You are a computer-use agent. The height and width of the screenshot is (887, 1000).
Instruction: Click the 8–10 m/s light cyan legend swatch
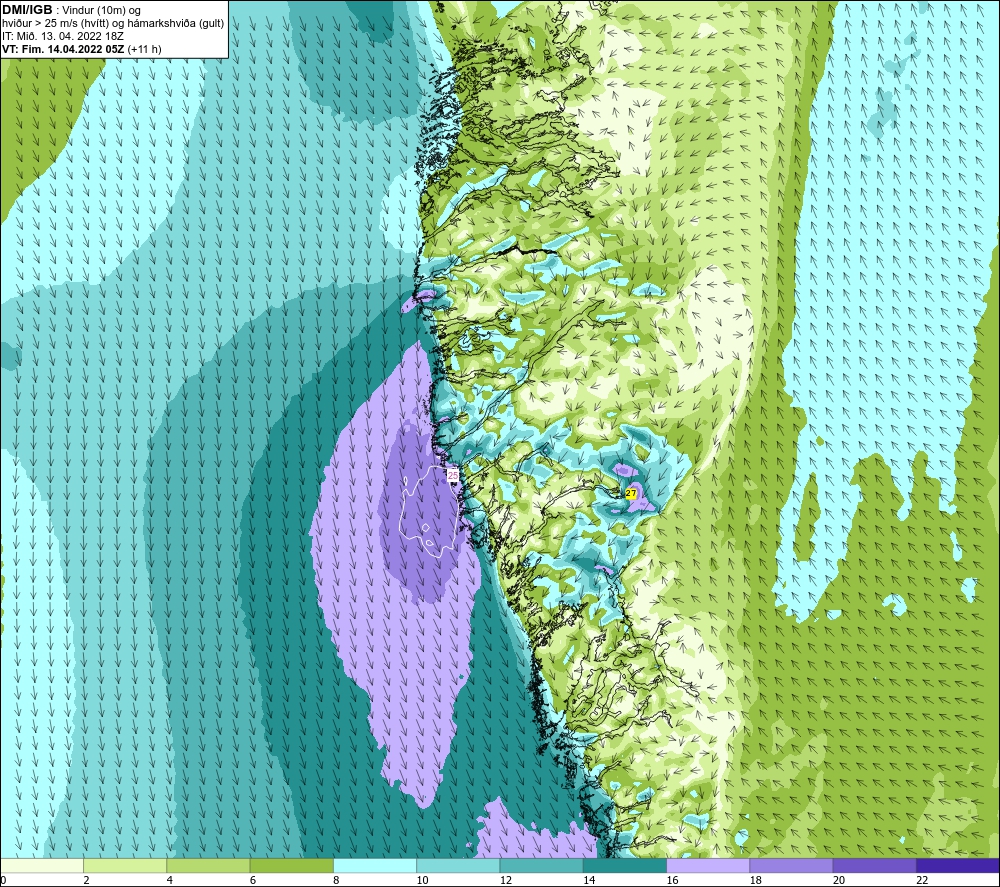coord(375,866)
